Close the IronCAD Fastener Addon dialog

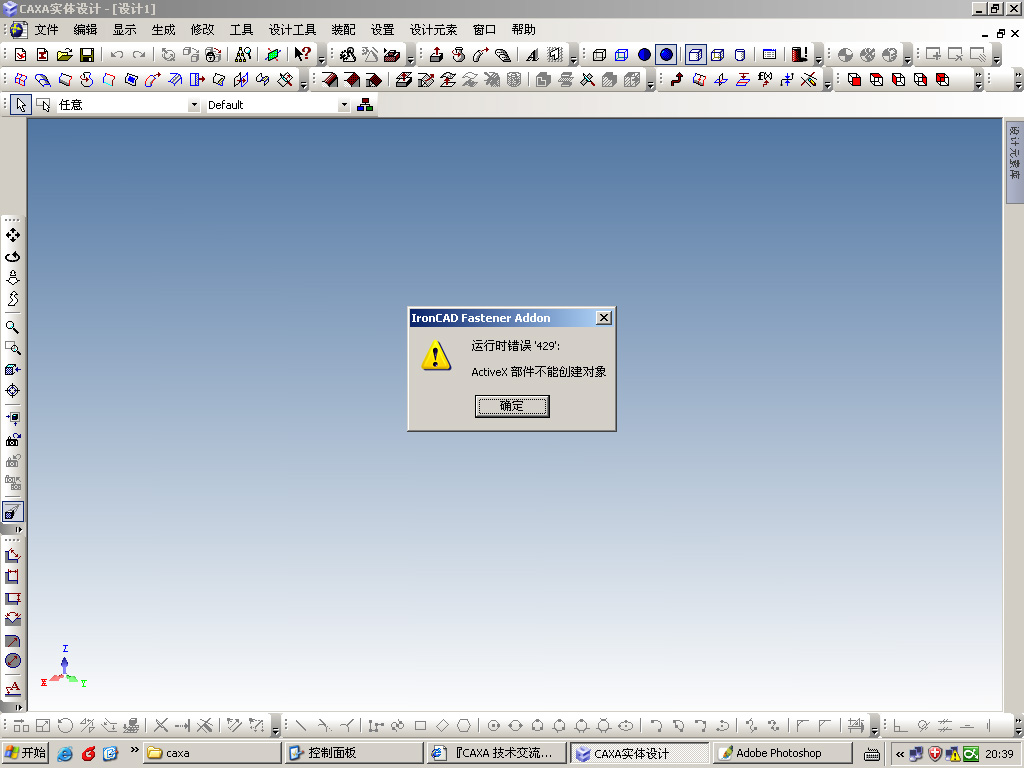(604, 317)
